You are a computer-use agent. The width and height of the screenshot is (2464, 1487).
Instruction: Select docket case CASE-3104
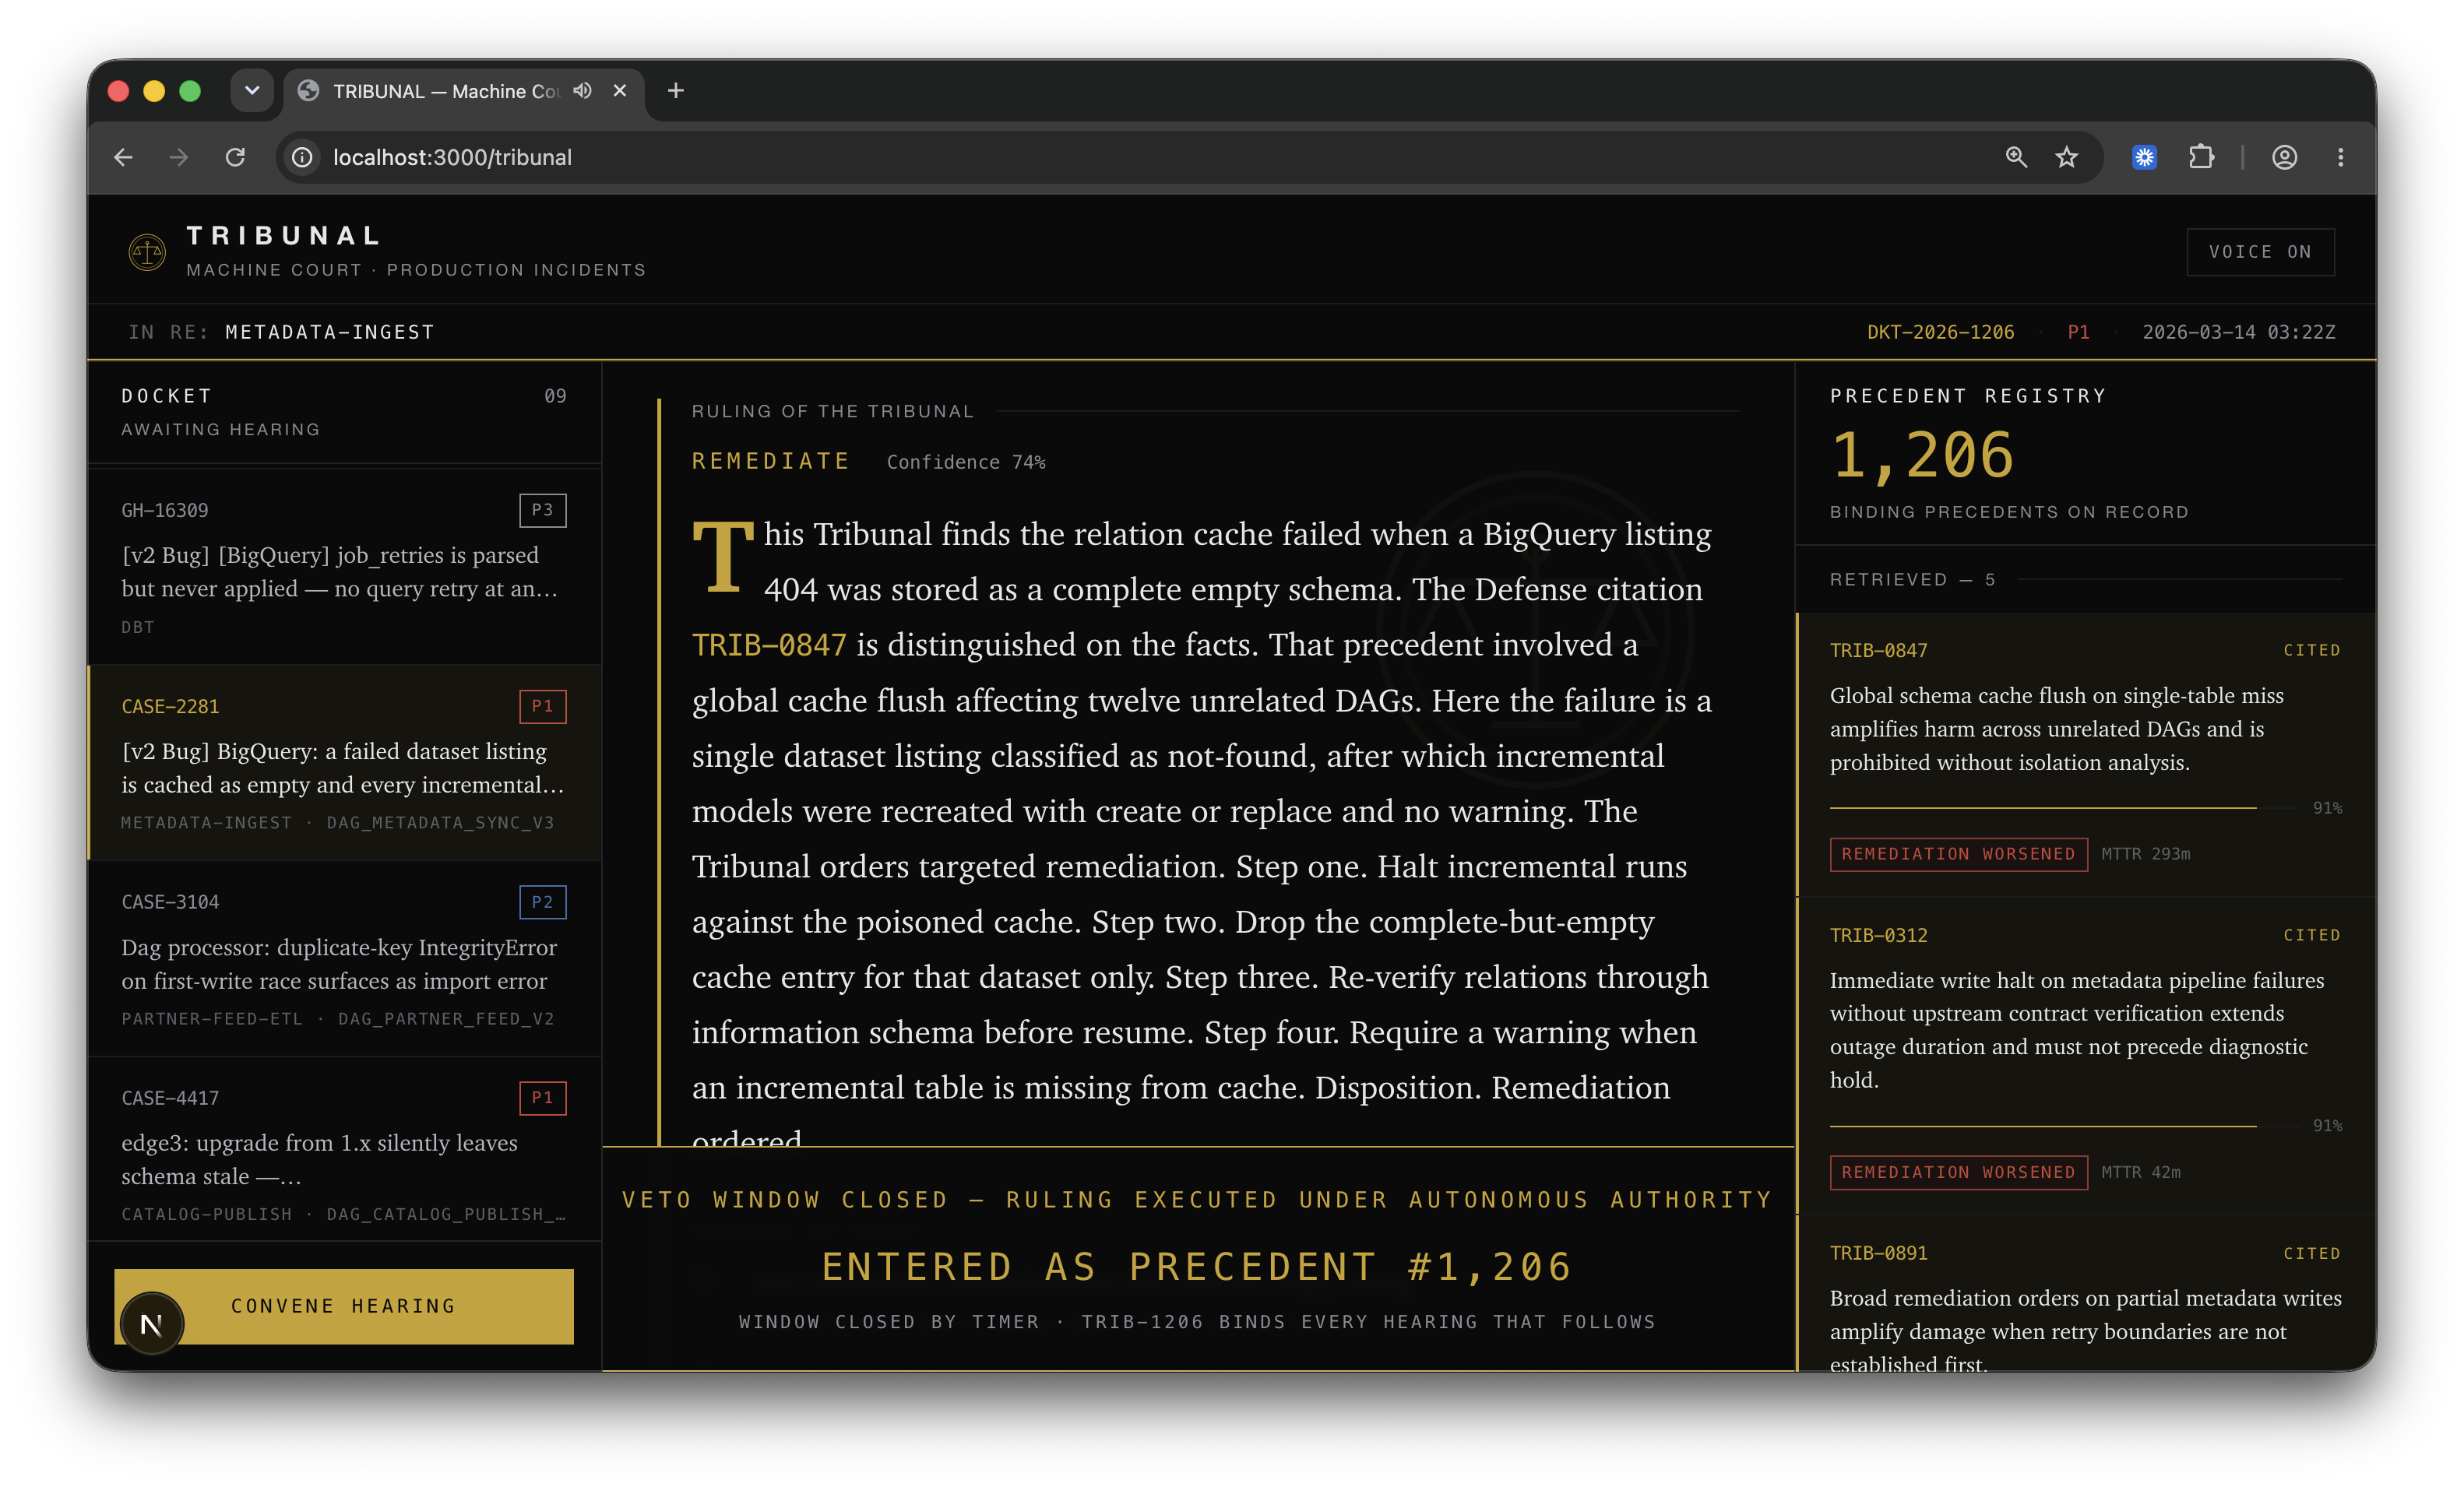[x=344, y=959]
